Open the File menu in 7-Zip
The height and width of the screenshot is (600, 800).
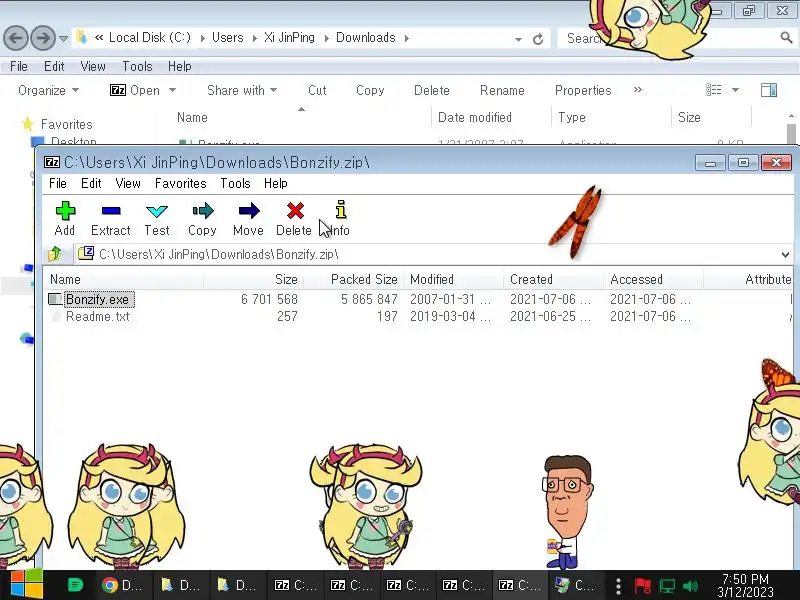pyautogui.click(x=58, y=183)
